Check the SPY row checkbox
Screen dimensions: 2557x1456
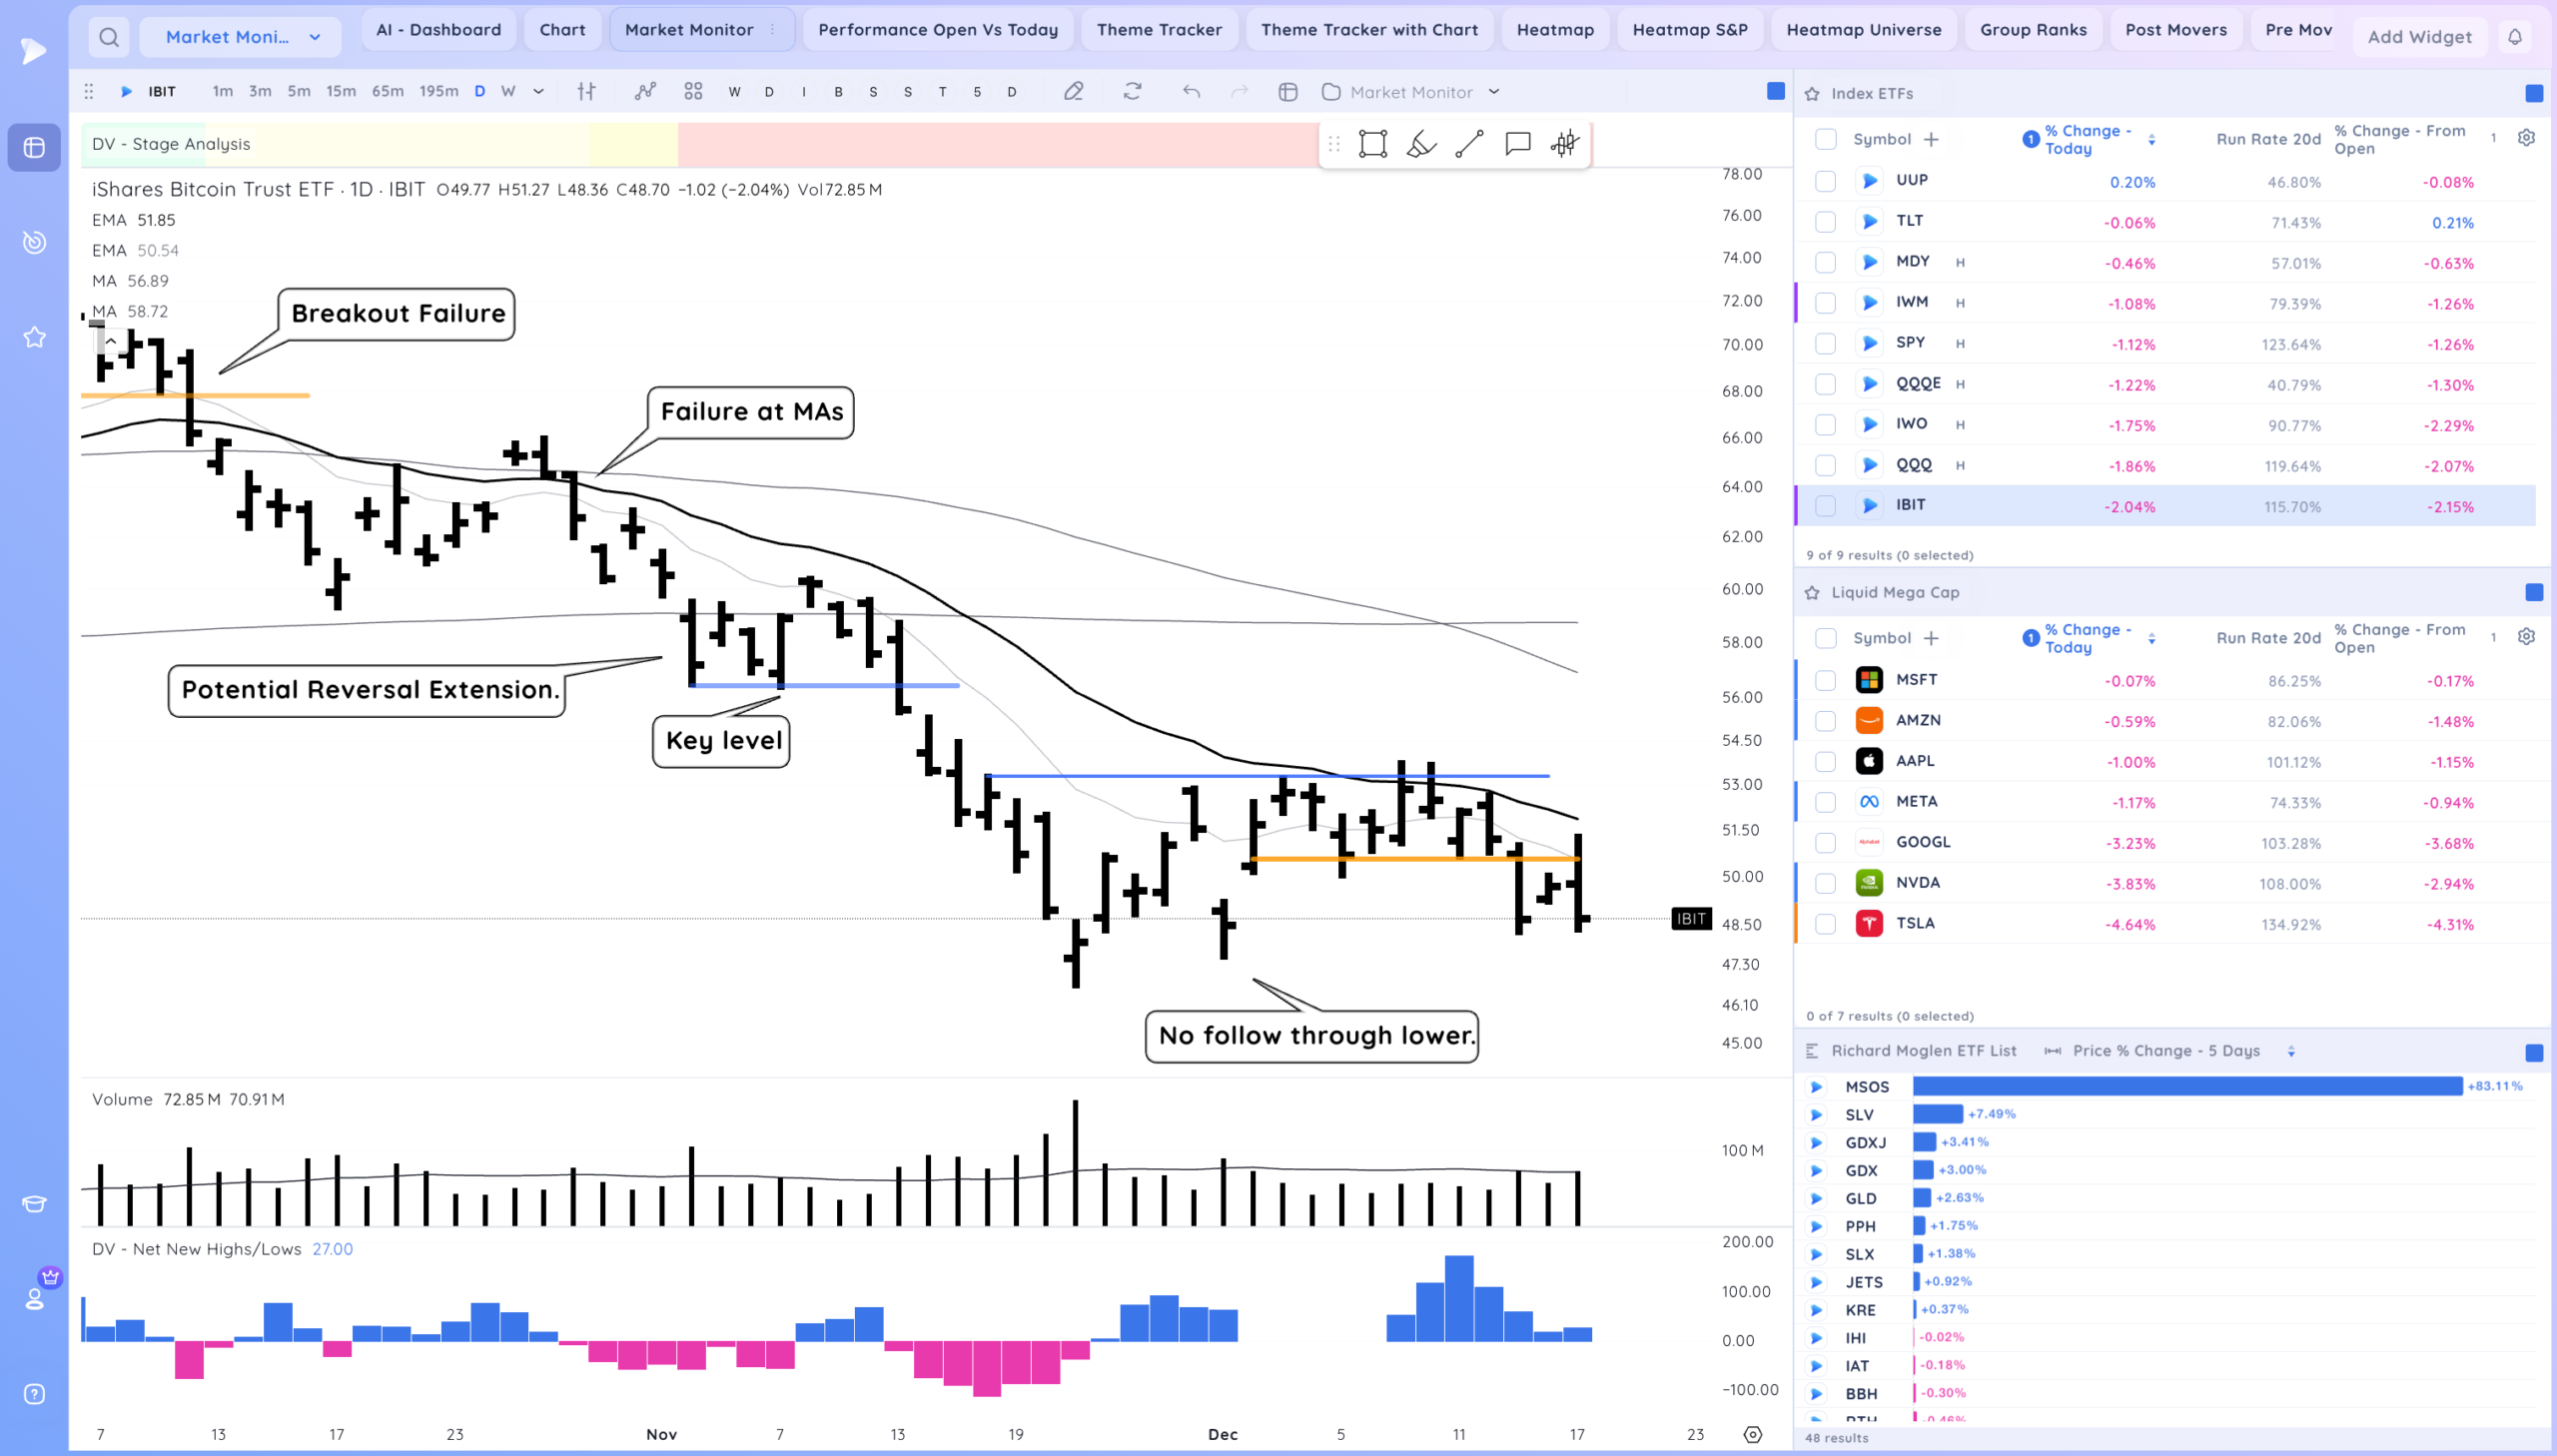coord(1825,343)
